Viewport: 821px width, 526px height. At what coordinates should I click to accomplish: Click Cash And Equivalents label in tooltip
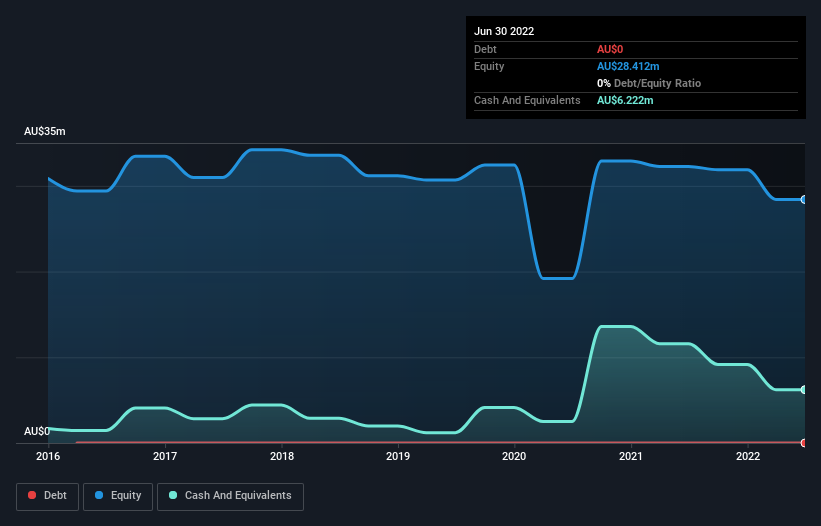point(527,100)
